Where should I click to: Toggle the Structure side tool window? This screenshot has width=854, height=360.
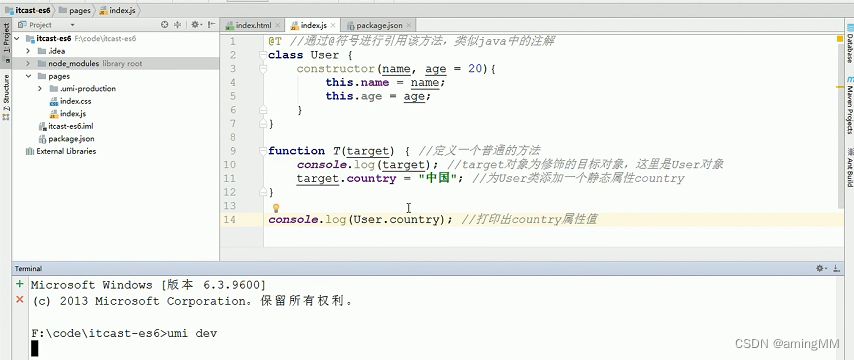click(6, 97)
